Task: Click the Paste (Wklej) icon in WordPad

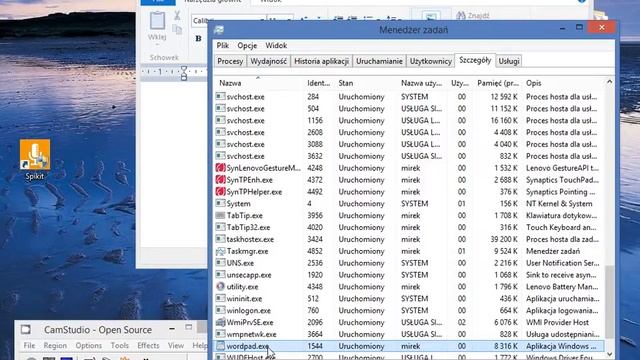Action: (x=157, y=21)
